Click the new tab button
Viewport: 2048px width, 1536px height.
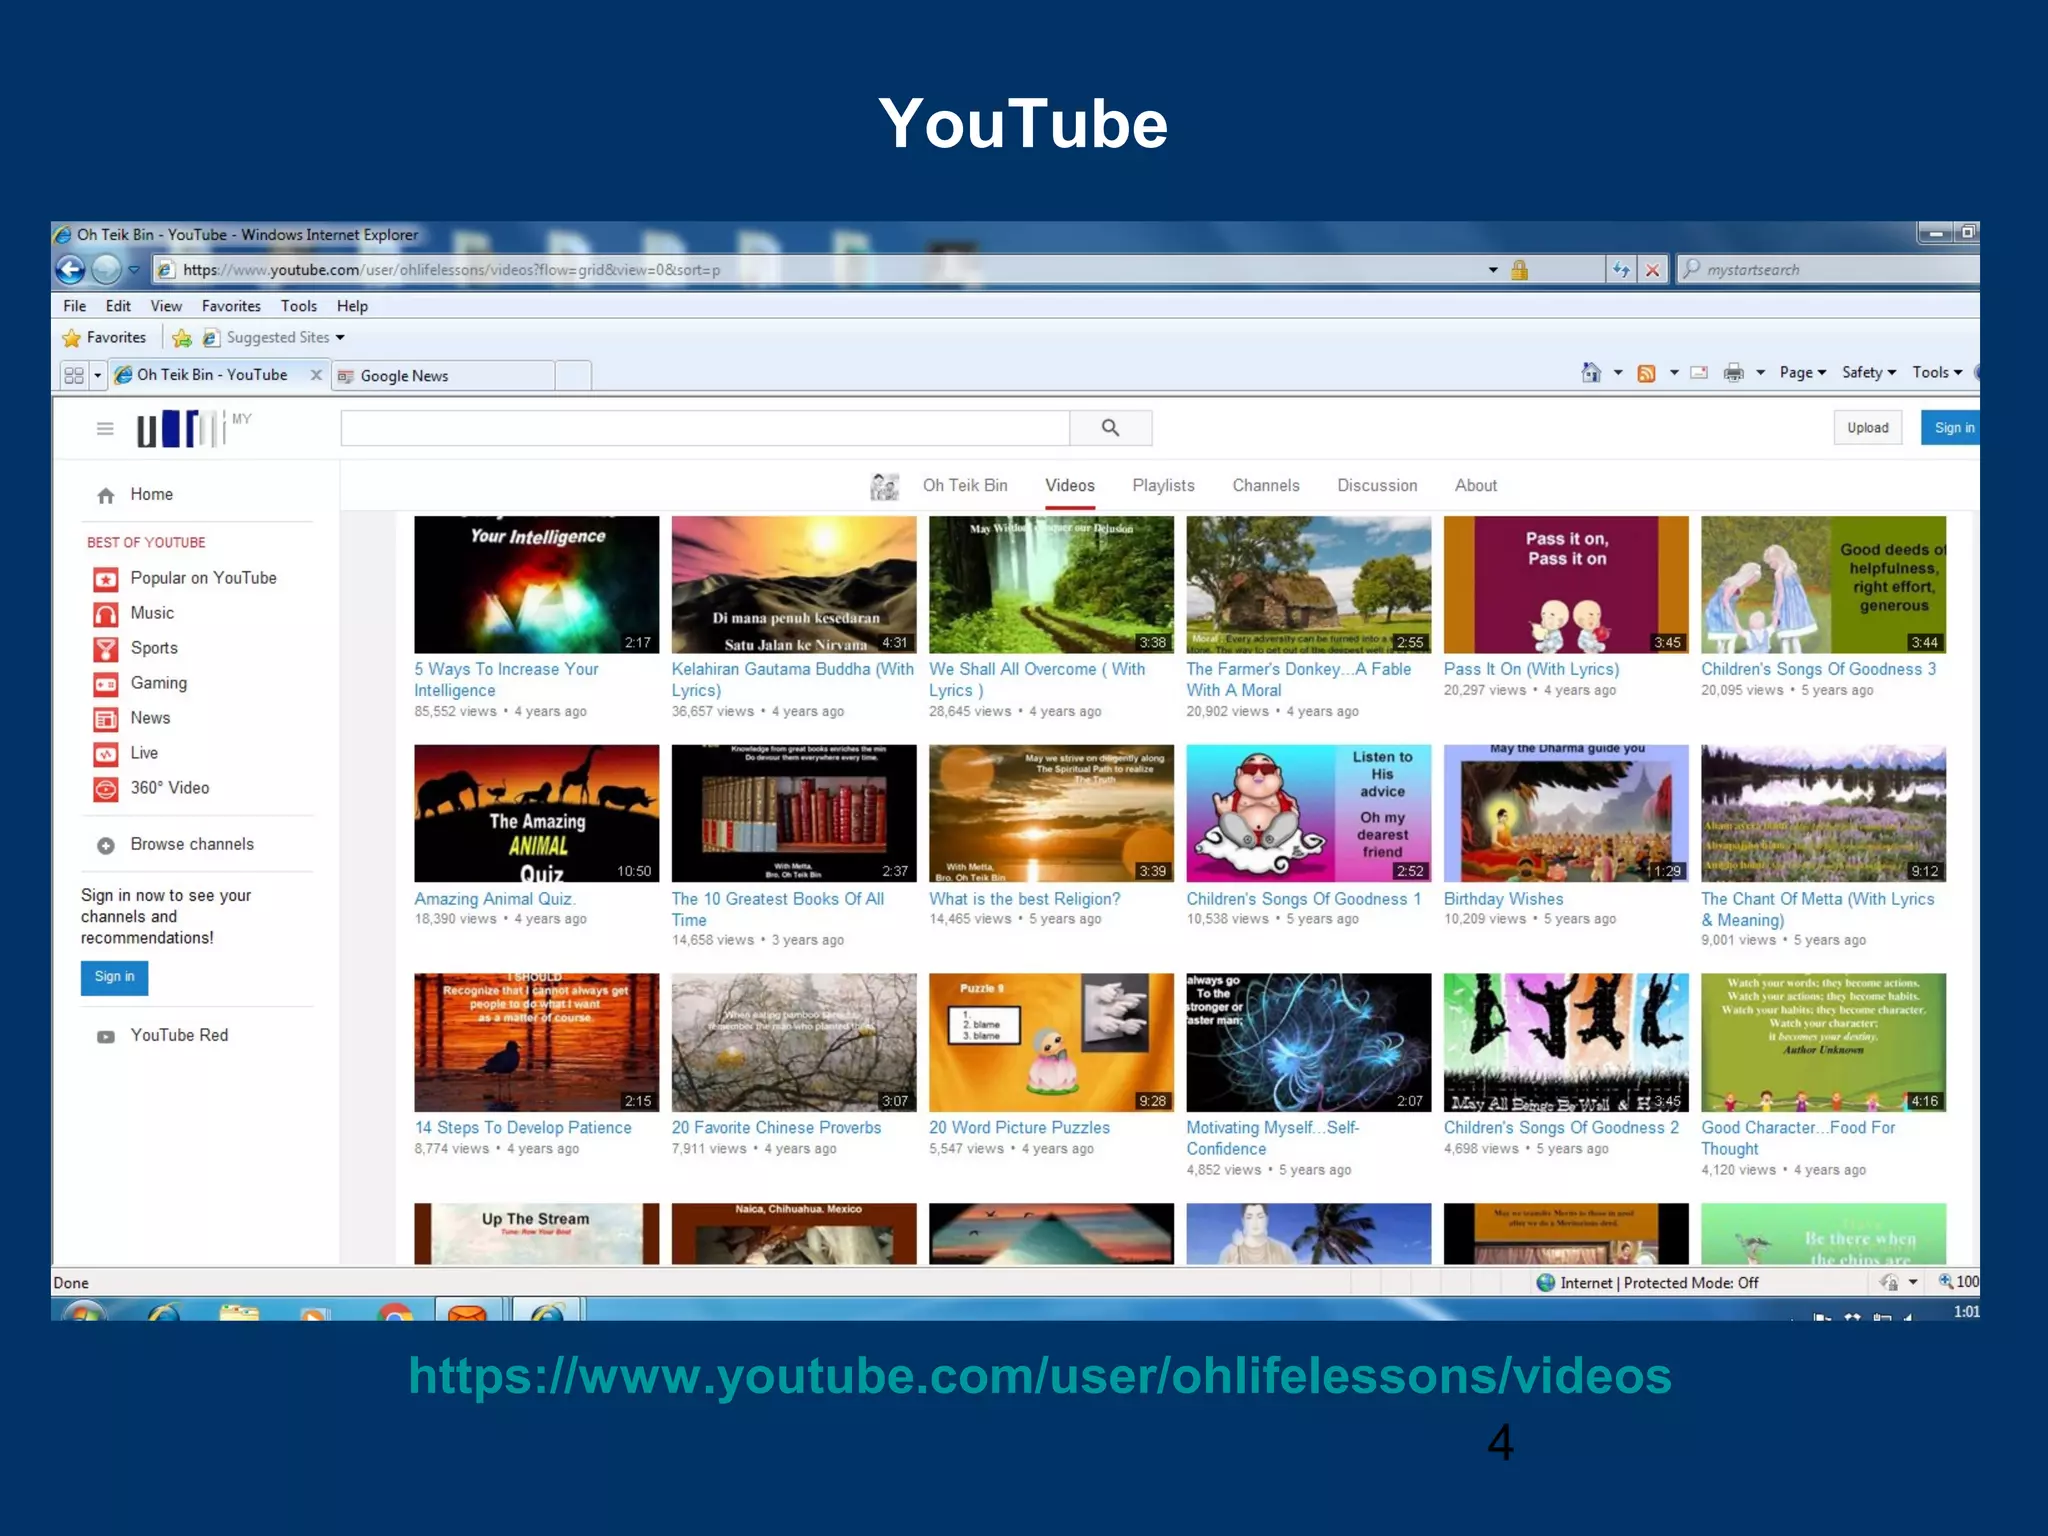574,376
